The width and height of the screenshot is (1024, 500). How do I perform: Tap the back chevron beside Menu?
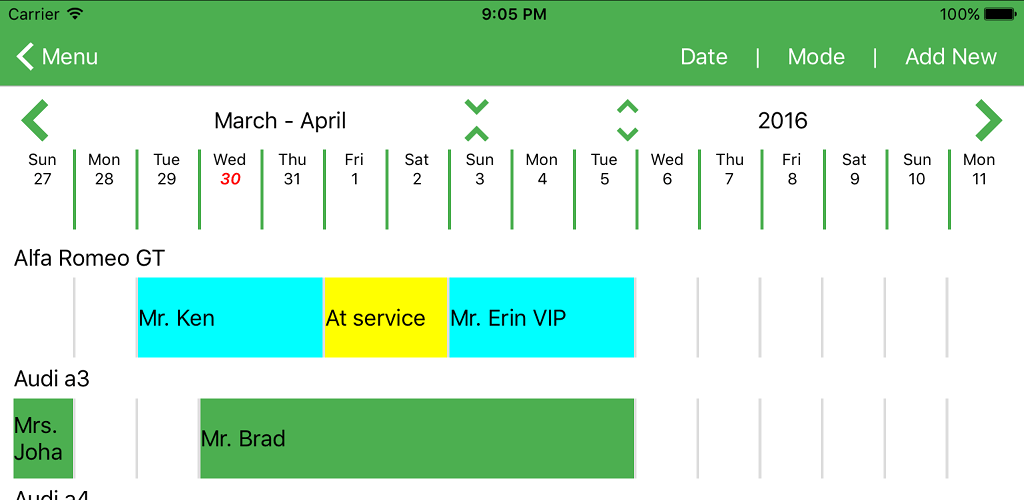[25, 57]
